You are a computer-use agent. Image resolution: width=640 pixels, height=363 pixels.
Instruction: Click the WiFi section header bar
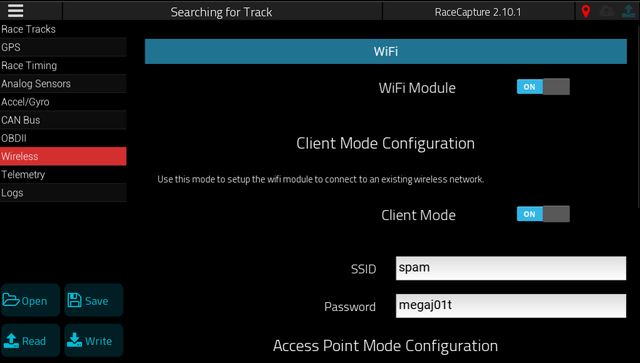point(386,51)
